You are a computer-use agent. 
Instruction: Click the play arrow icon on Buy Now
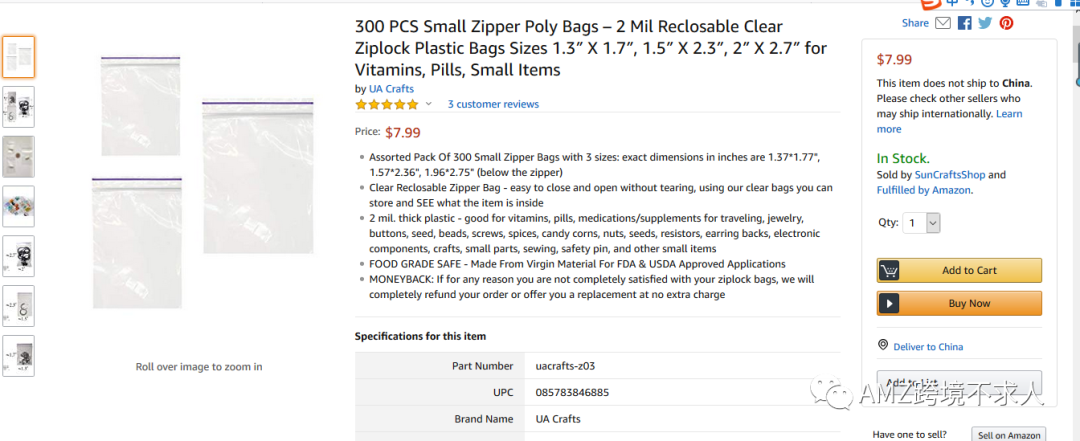(x=889, y=303)
